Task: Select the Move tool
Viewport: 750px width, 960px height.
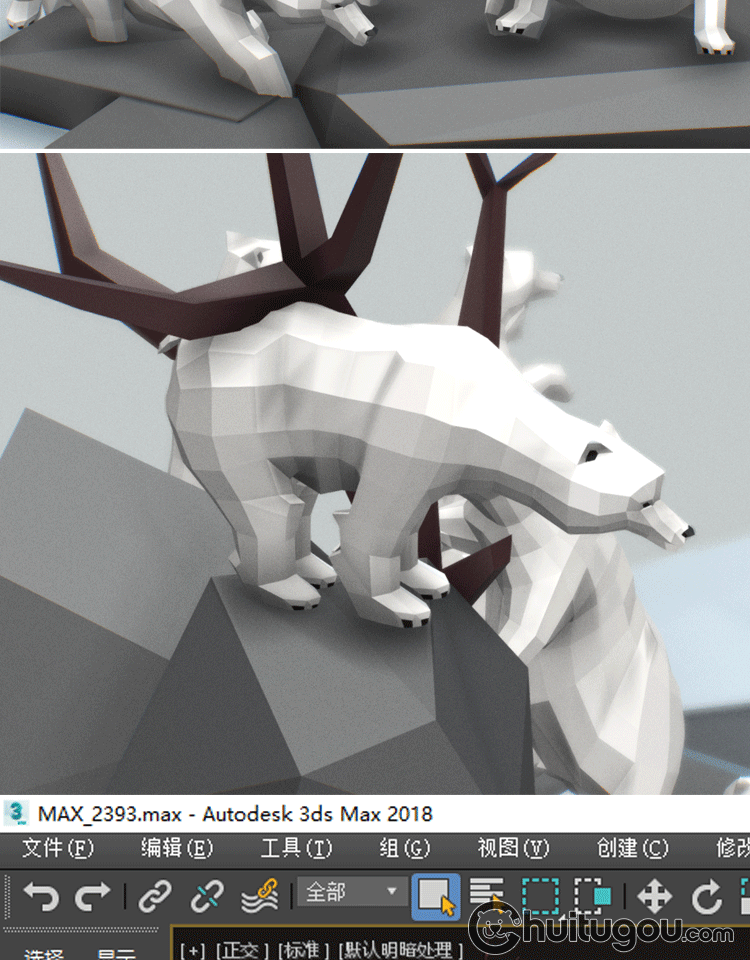Action: (x=654, y=895)
